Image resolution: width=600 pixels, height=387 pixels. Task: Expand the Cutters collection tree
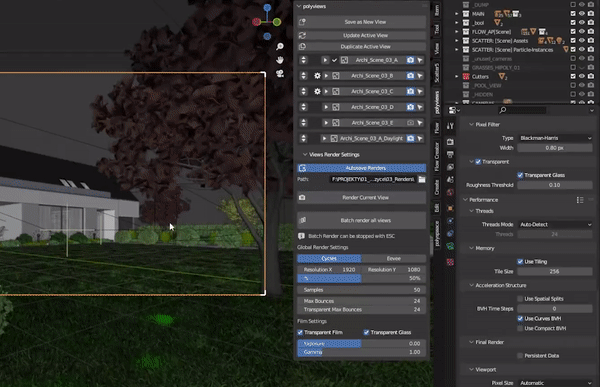[457, 77]
